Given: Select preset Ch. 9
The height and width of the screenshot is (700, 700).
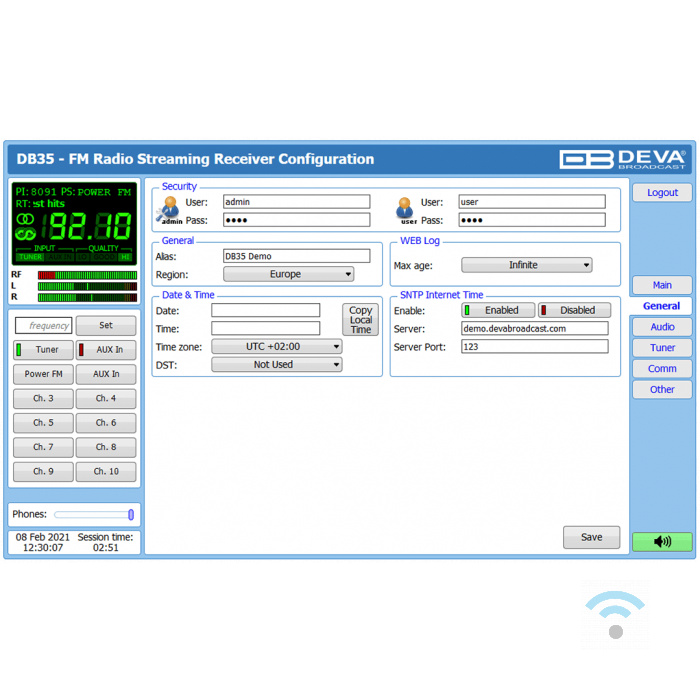Looking at the screenshot, I should pyautogui.click(x=43, y=471).
